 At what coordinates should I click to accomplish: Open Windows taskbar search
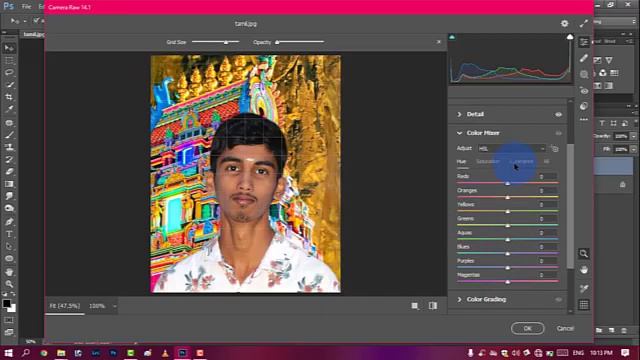pos(26,353)
